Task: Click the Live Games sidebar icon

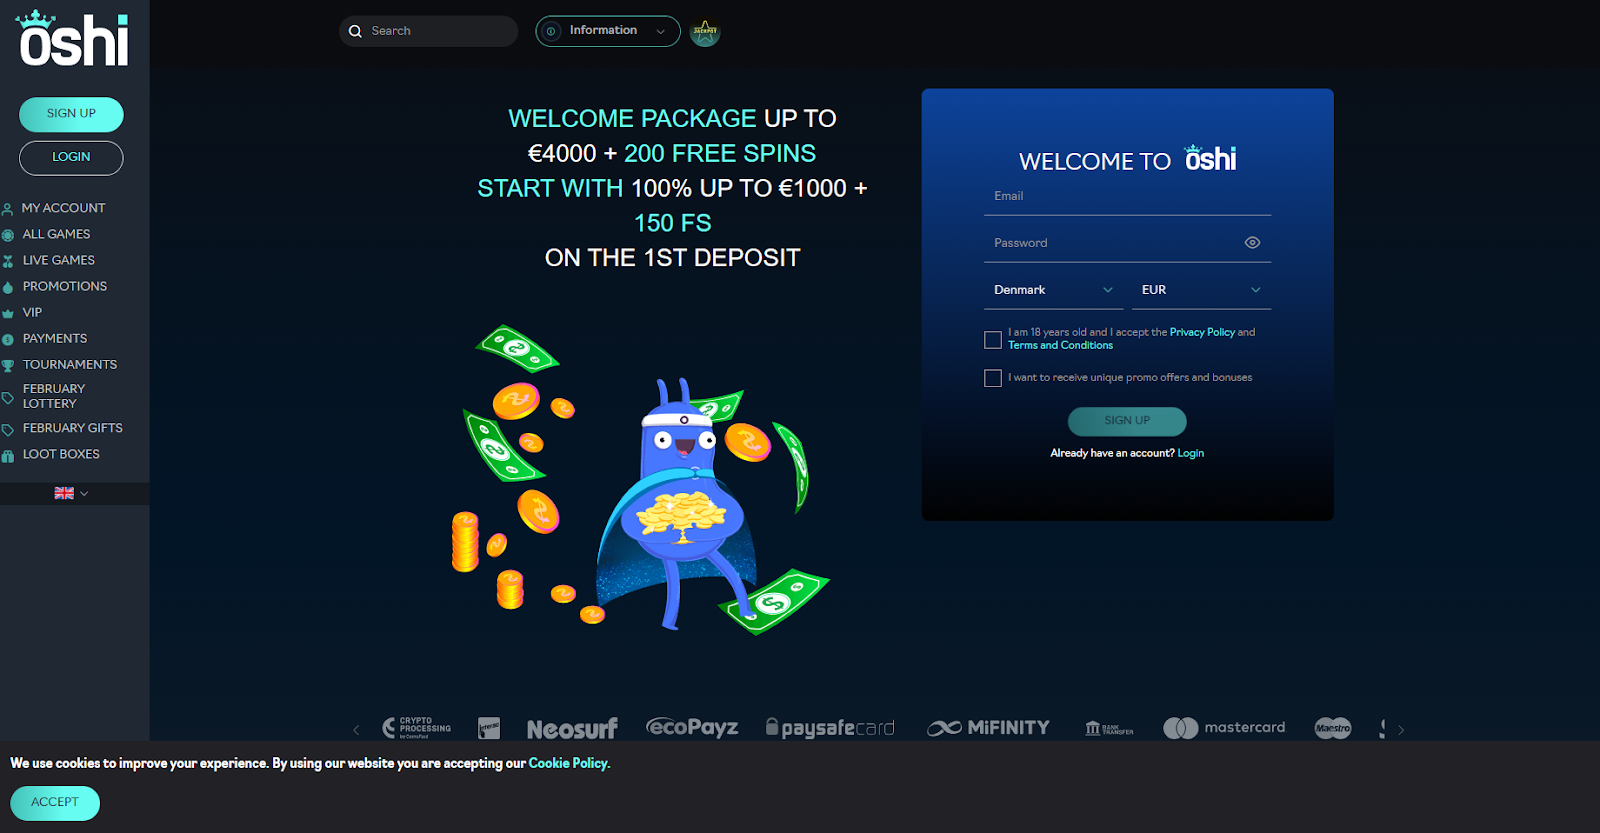Action: pos(8,261)
